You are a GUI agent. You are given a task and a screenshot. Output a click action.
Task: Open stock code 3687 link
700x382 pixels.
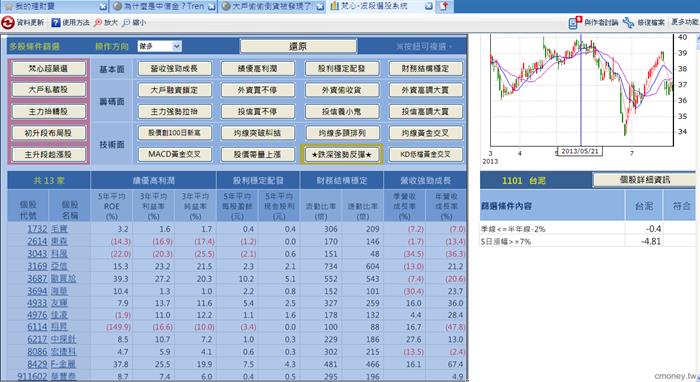[x=37, y=278]
